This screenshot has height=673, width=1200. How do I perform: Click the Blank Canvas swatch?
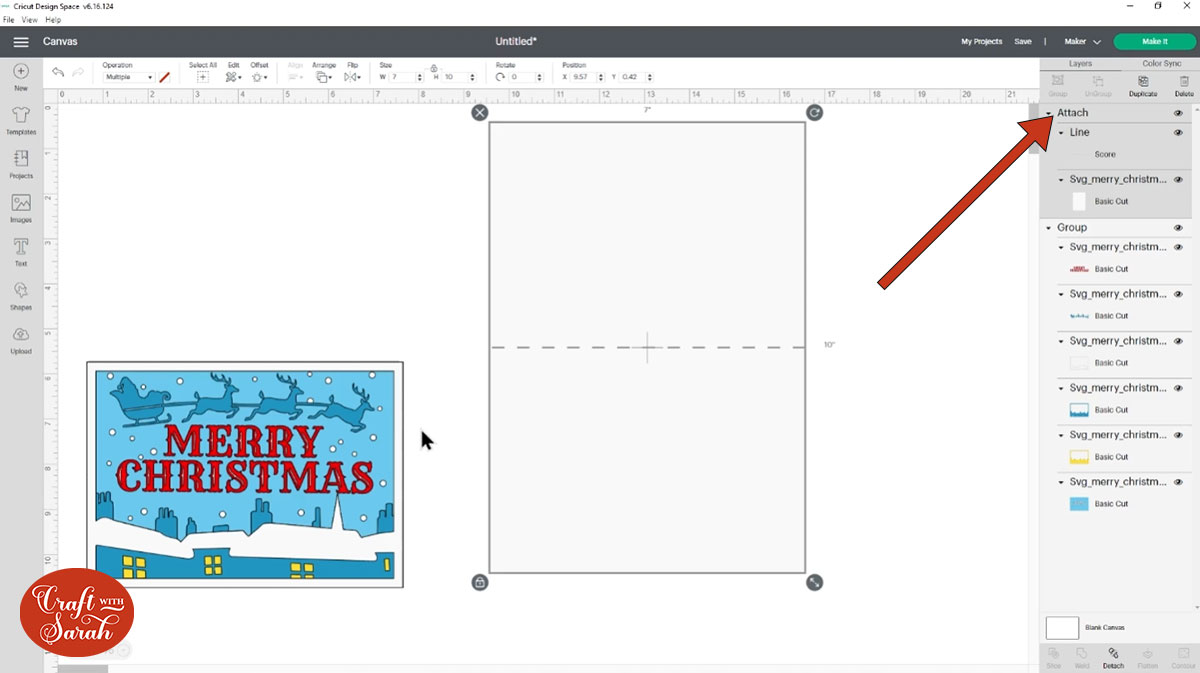tap(1062, 628)
